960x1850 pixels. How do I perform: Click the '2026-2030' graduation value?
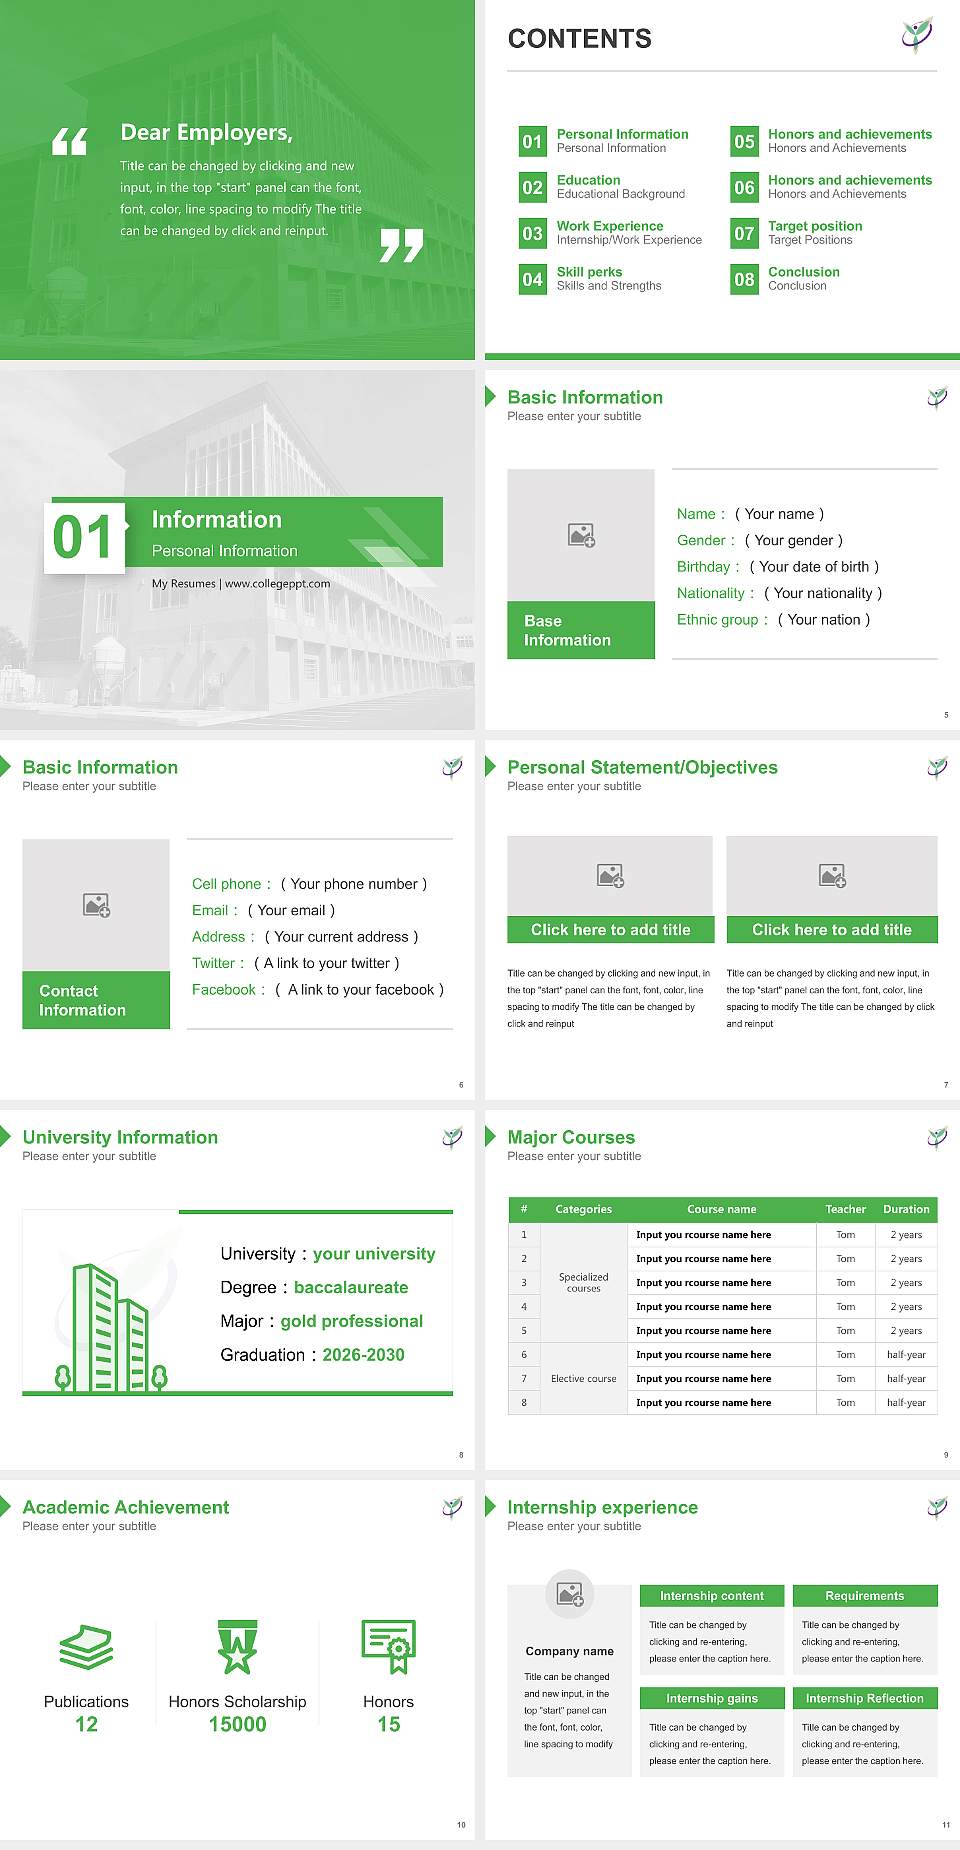pyautogui.click(x=363, y=1355)
